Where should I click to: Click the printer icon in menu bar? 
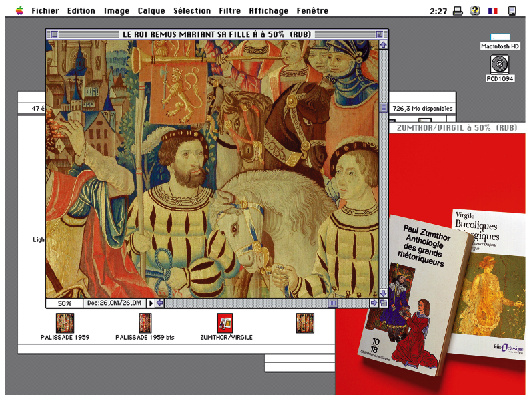click(x=458, y=11)
